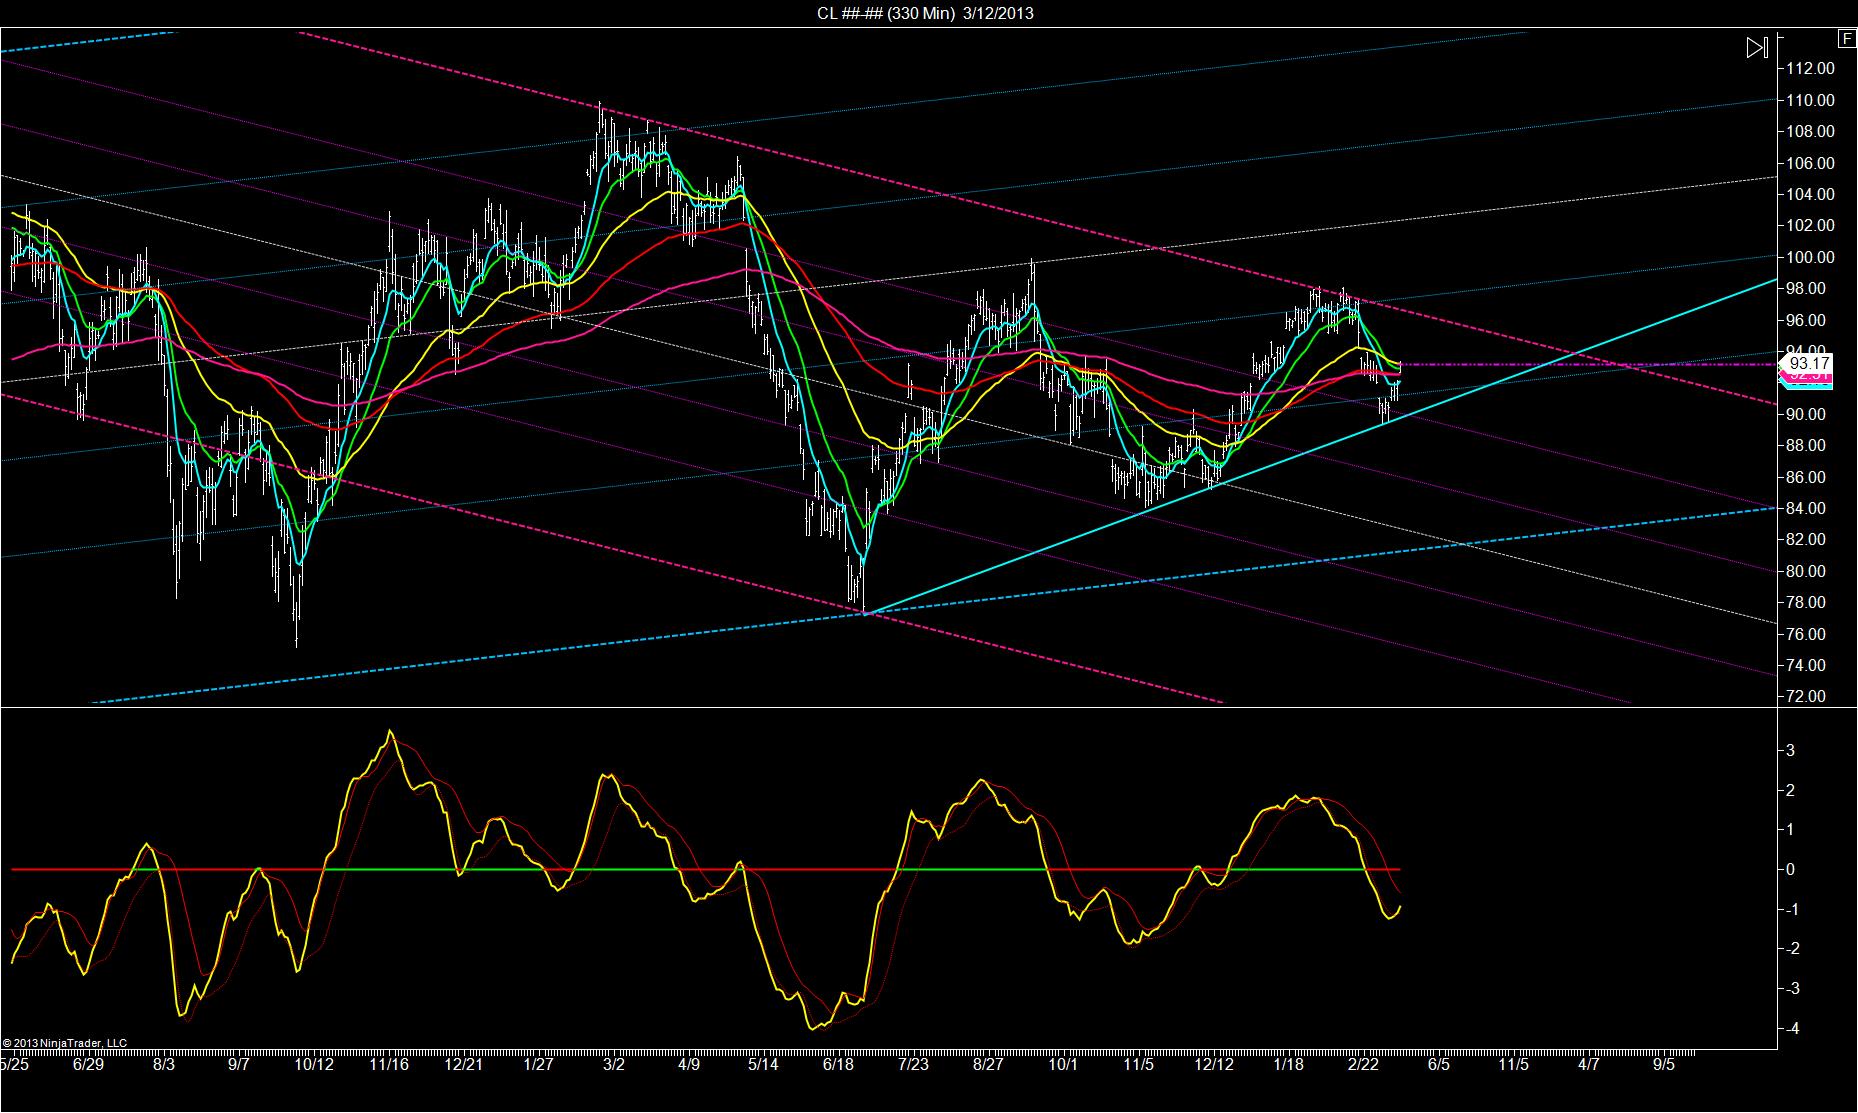Click the 110.00 price axis label
The image size is (1858, 1113).
1811,100
